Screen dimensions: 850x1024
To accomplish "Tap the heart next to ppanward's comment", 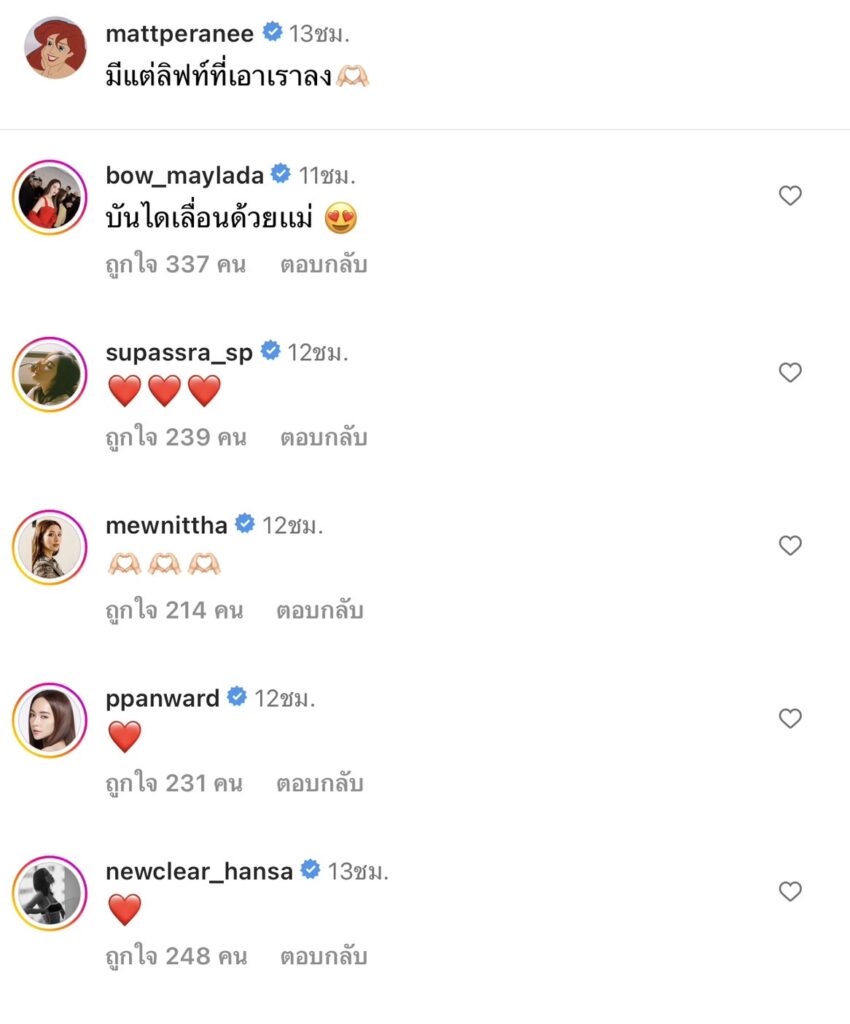I will pyautogui.click(x=790, y=718).
